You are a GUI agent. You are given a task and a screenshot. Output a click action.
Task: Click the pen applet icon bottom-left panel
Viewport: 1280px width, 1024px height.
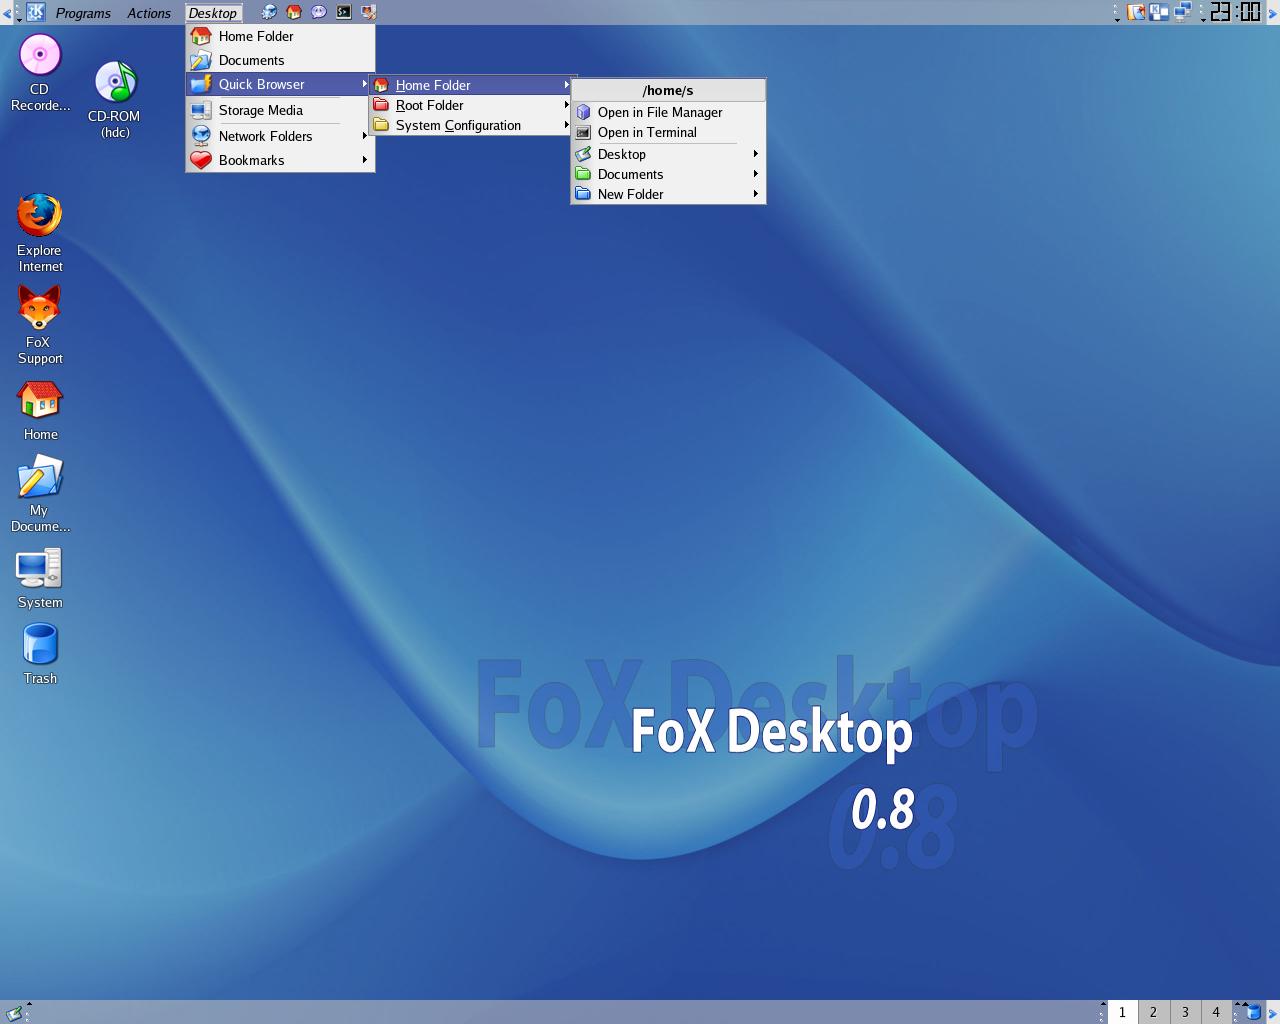[x=14, y=1013]
